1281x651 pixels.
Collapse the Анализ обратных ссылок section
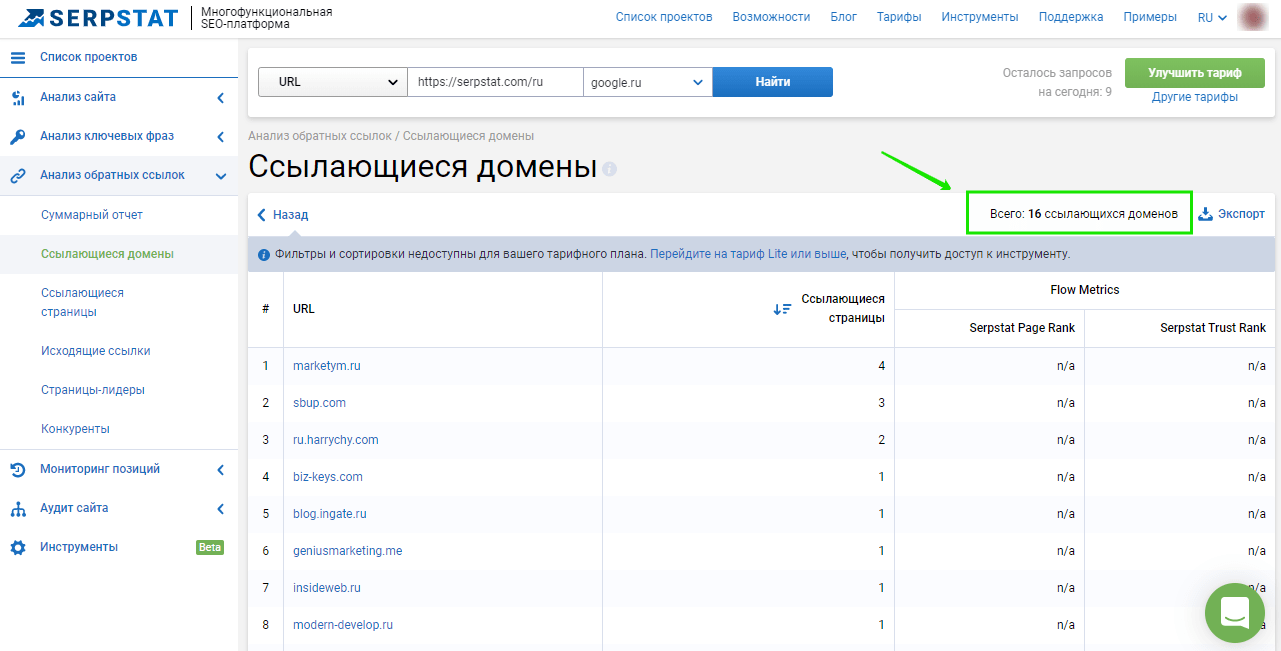(220, 176)
